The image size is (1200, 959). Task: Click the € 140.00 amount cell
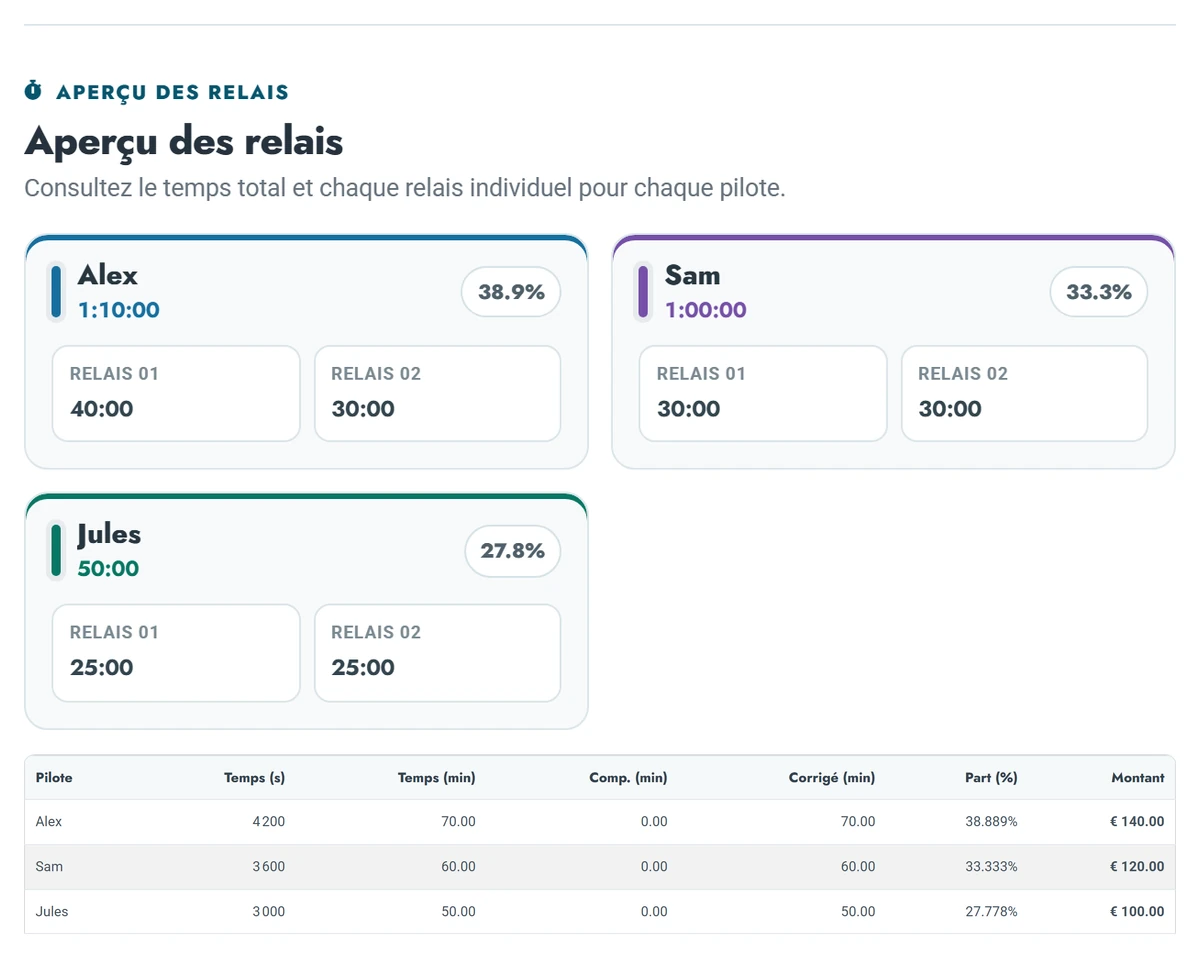1137,822
